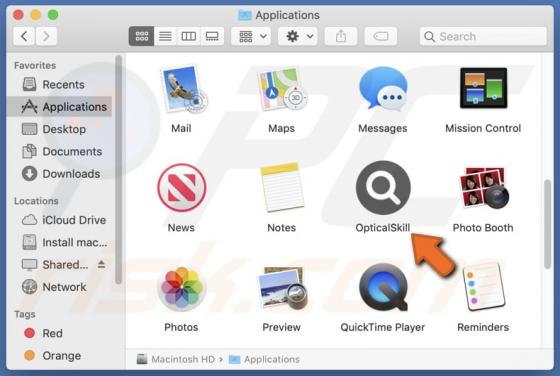The height and width of the screenshot is (376, 560).
Task: Open iCloud Drive in the sidebar
Action: 59,220
